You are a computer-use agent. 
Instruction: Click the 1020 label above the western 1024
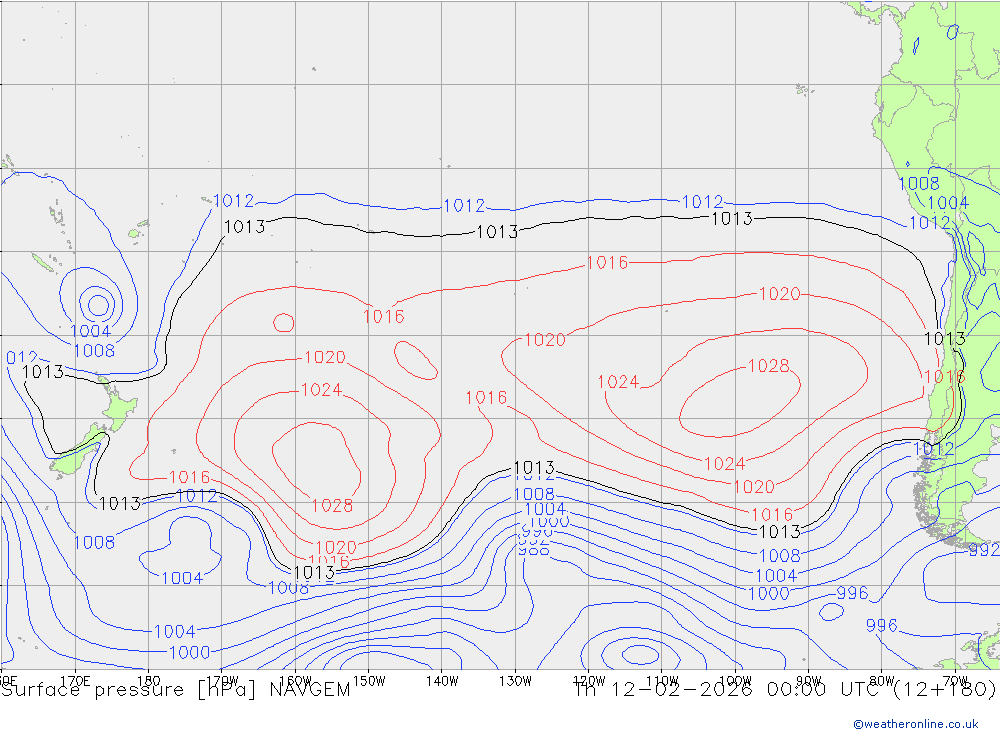click(x=325, y=357)
